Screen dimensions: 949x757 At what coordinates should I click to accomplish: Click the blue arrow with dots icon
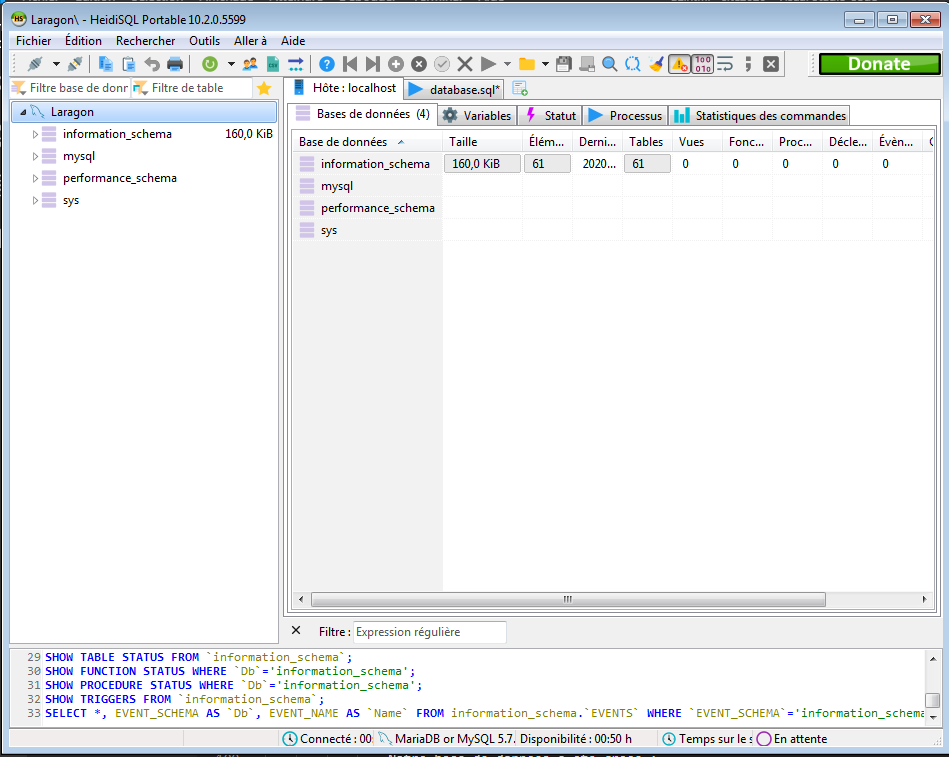[x=296, y=64]
